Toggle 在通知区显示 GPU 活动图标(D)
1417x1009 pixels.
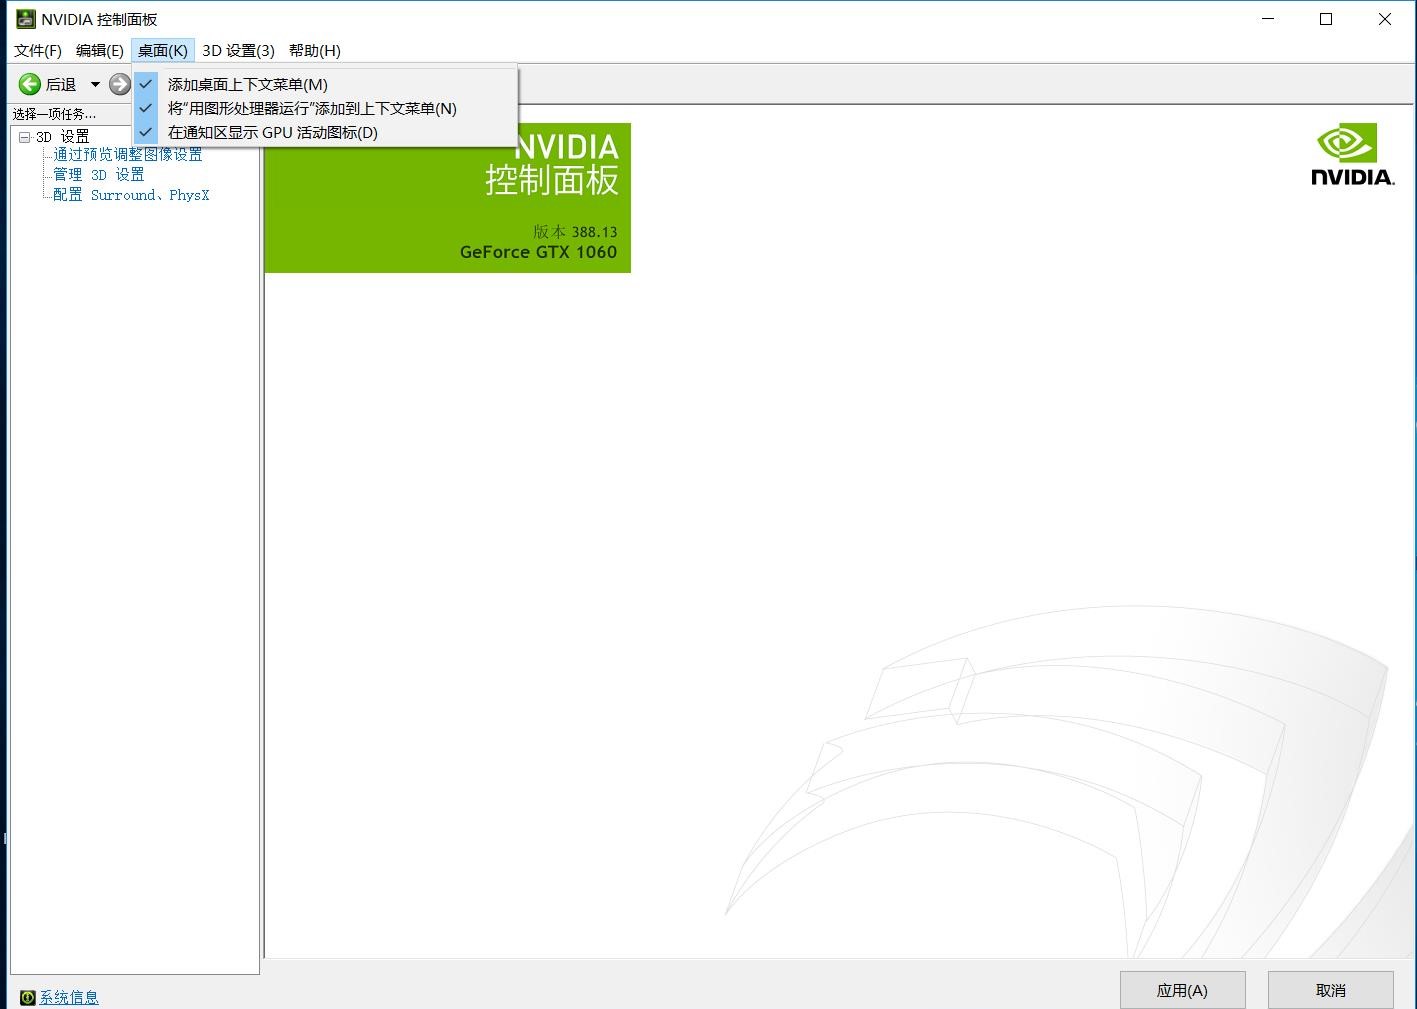325,132
